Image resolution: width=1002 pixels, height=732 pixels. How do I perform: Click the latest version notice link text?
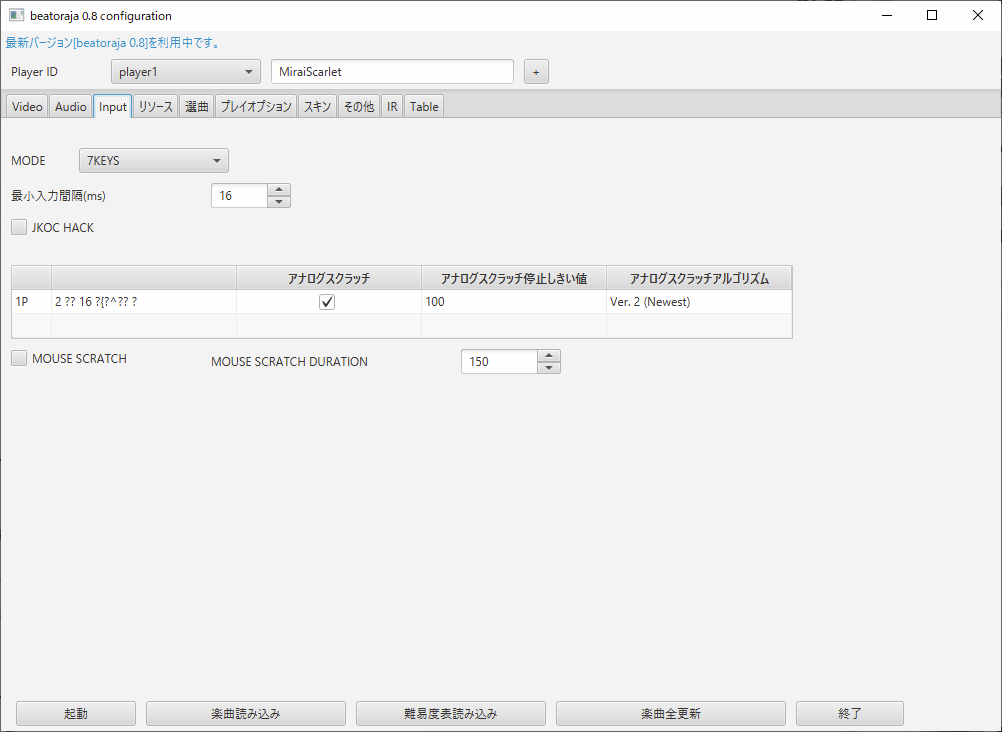113,43
